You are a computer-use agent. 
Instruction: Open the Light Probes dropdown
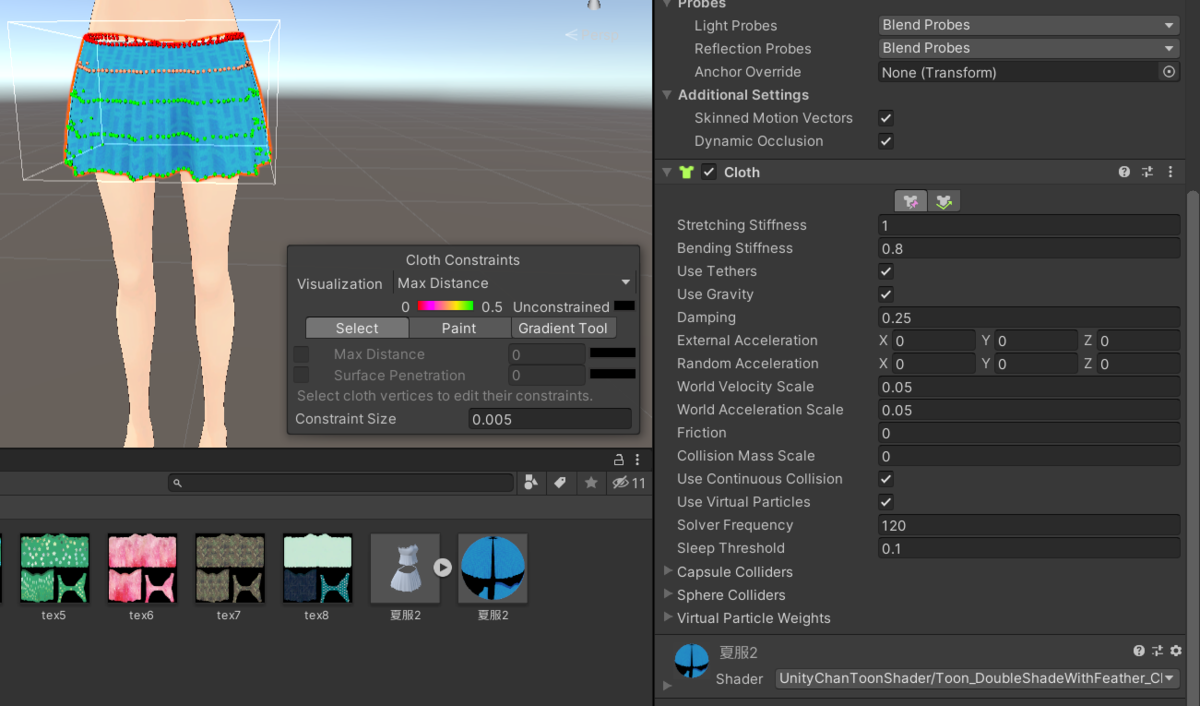coord(1029,25)
